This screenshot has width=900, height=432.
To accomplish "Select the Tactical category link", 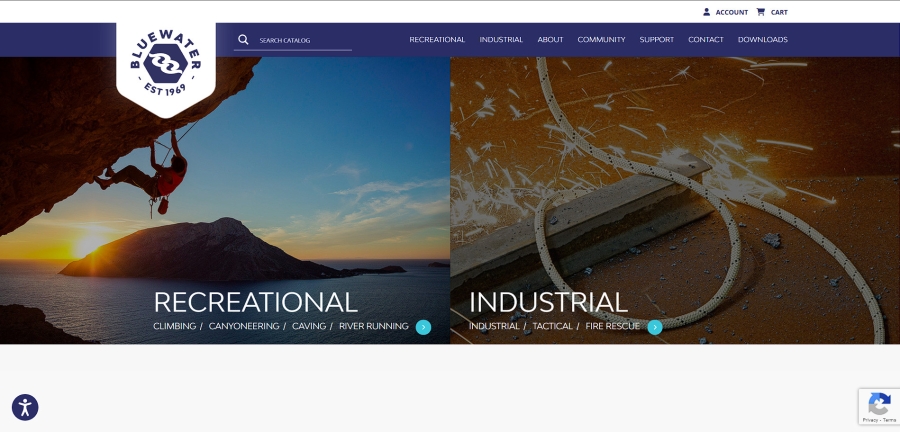I will (x=552, y=326).
